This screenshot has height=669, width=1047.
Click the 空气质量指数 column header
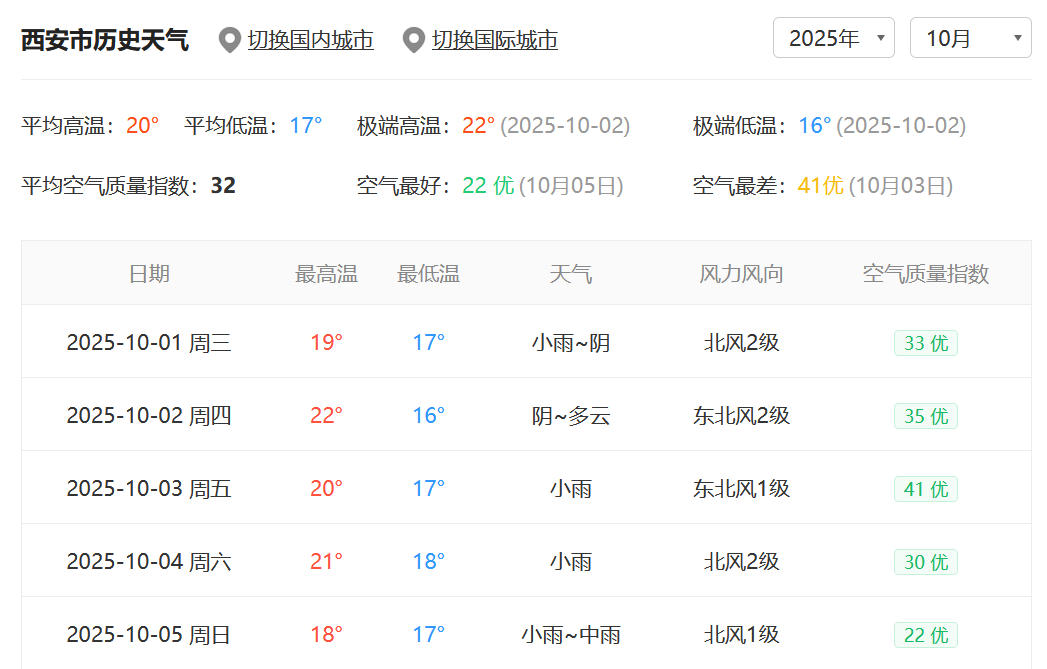pos(925,274)
